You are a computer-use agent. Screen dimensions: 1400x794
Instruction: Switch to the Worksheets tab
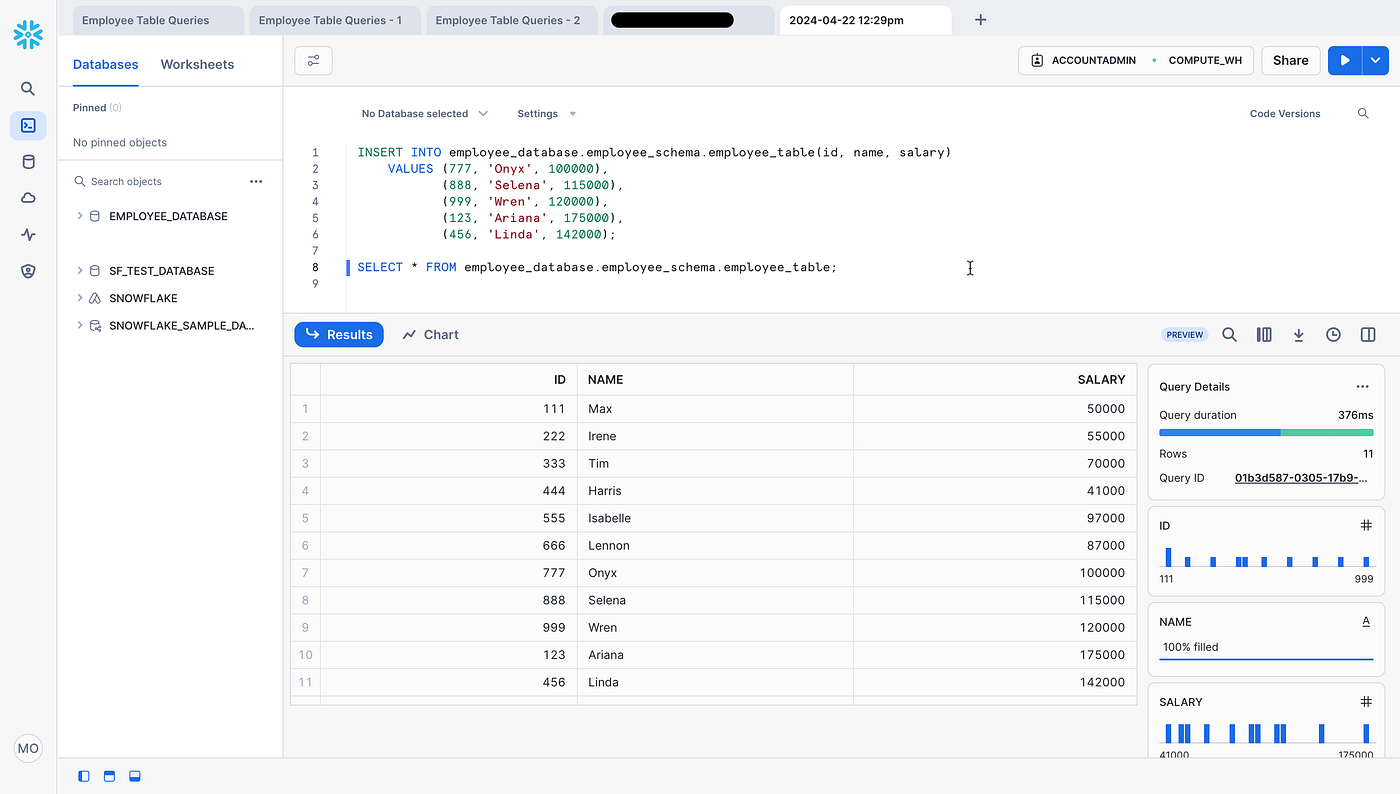(x=197, y=64)
